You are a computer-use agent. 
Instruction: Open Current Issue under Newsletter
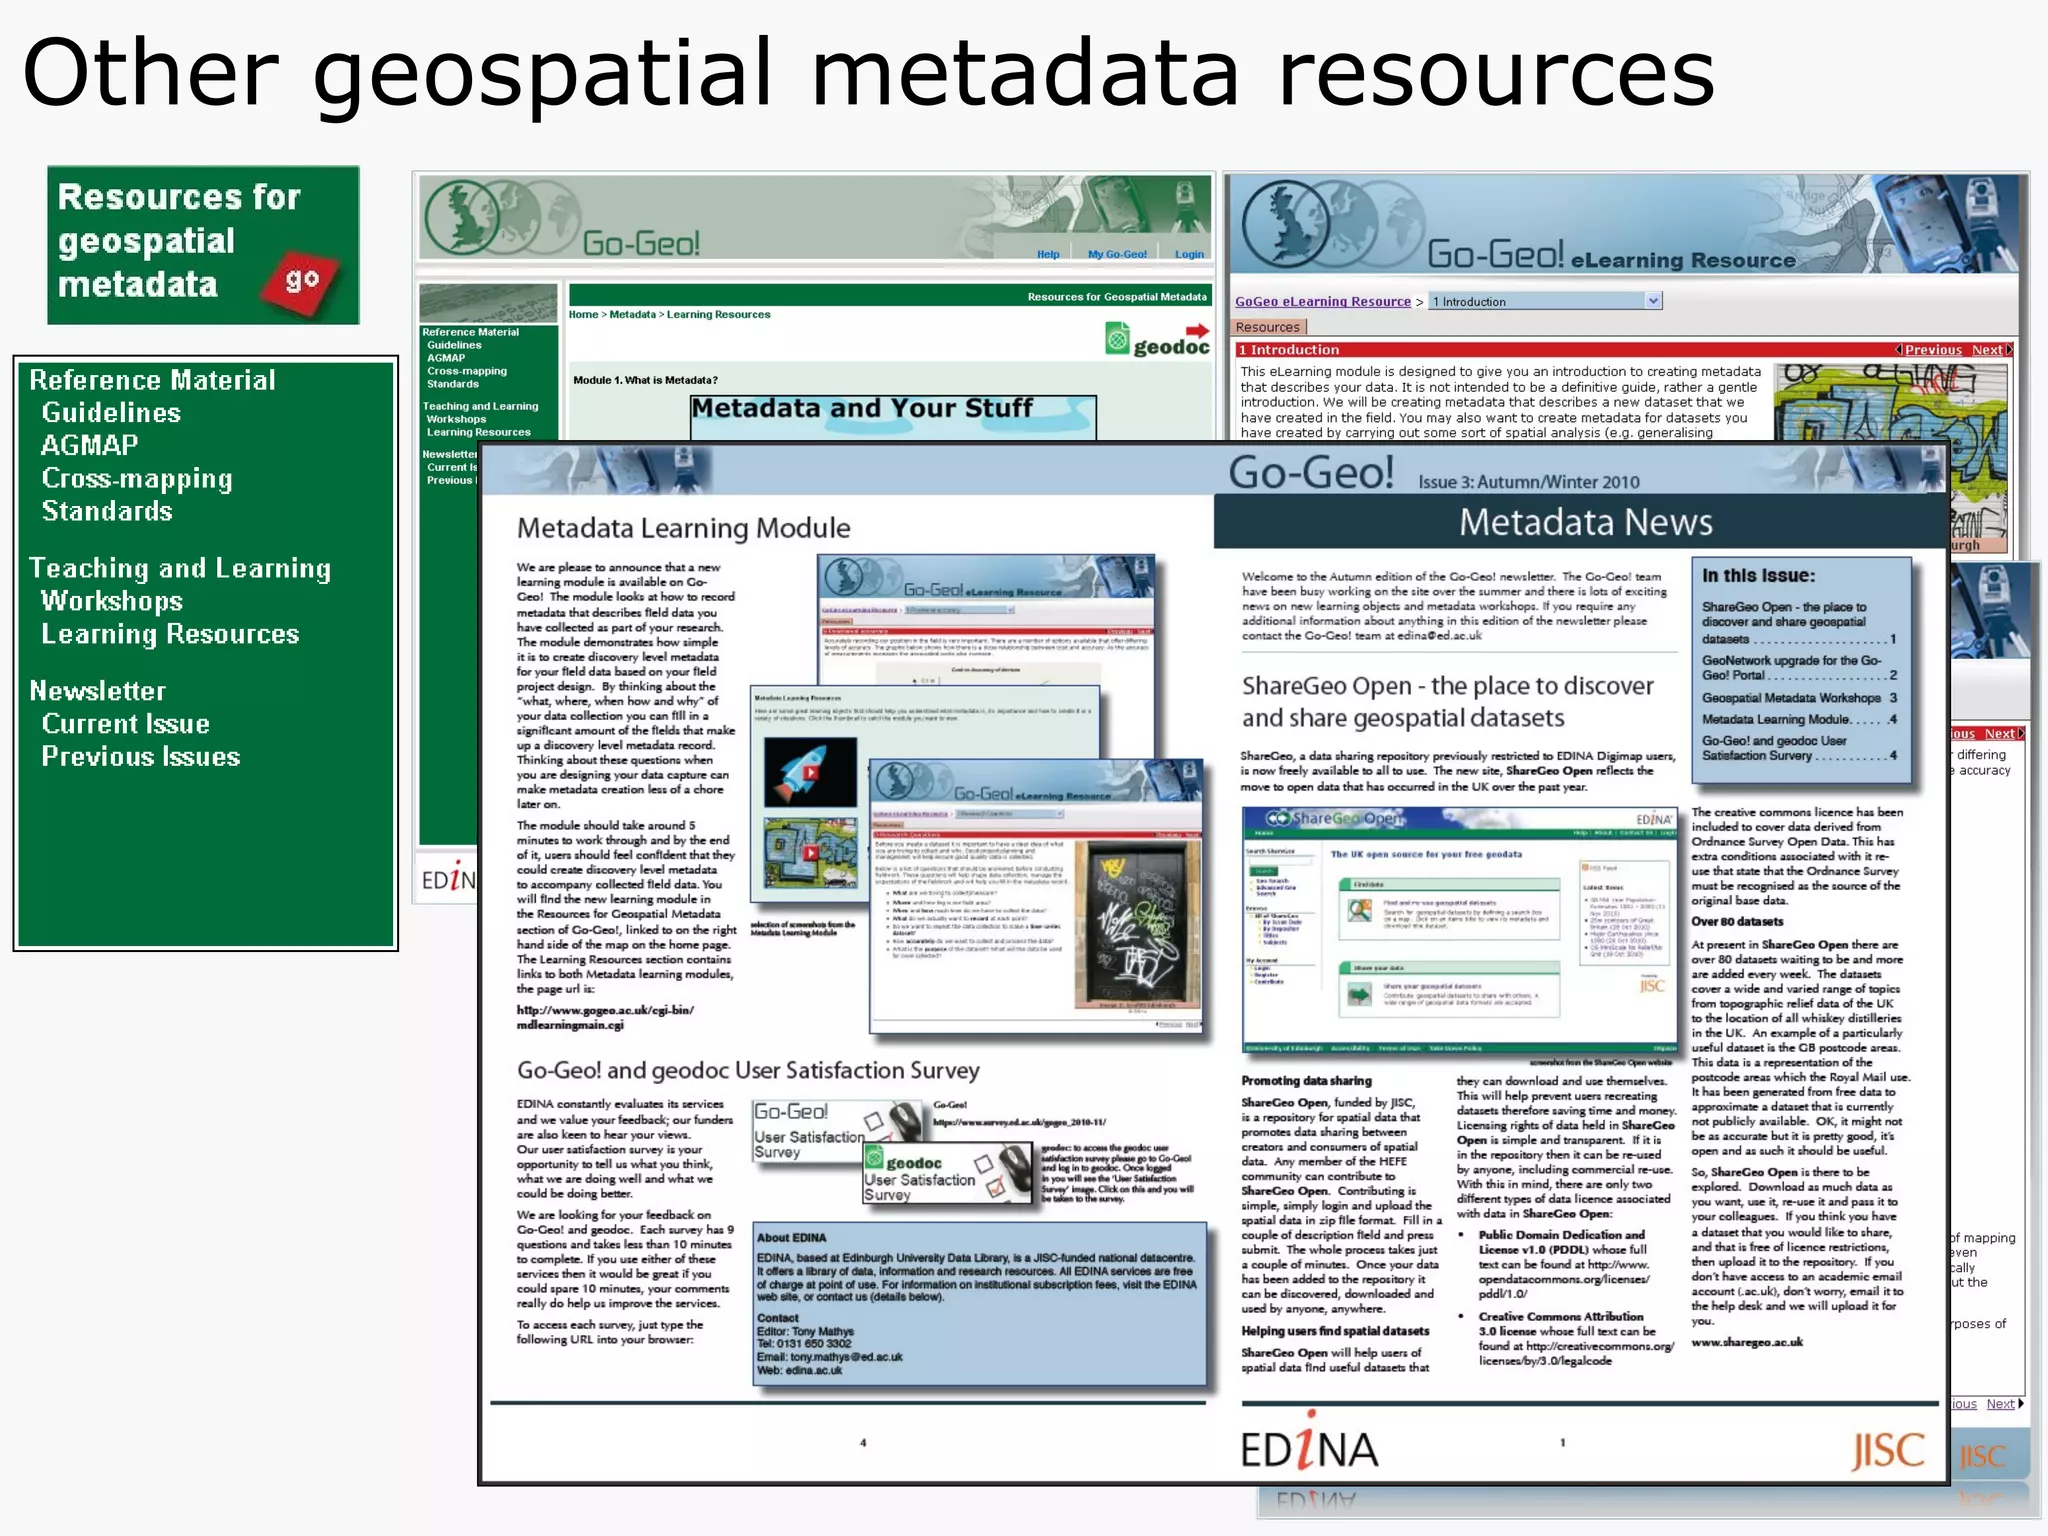126,724
